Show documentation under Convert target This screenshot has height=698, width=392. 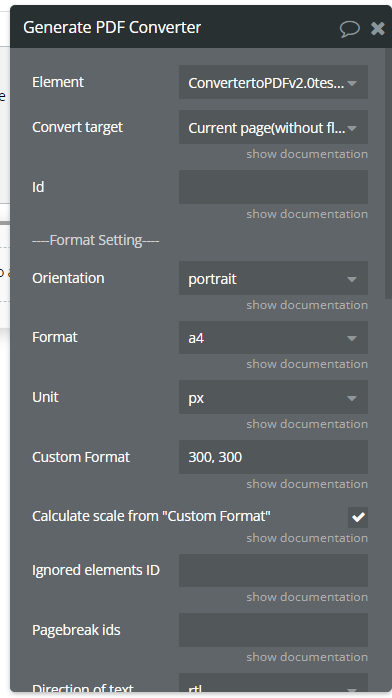point(307,154)
